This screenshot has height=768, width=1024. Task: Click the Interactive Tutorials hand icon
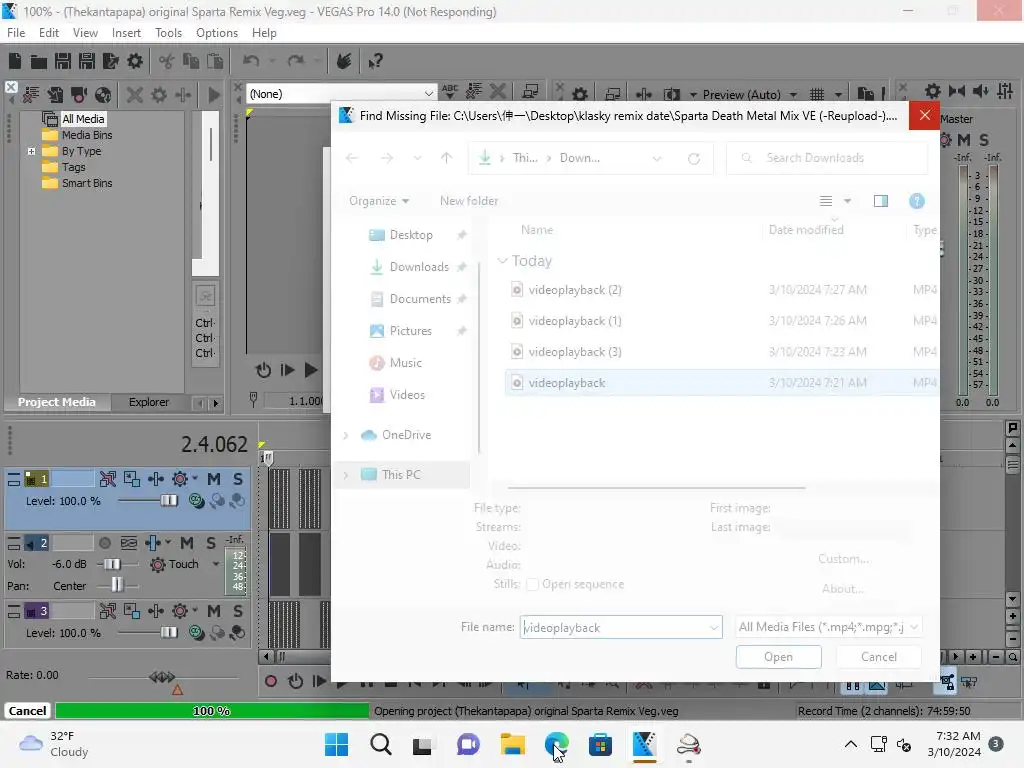344,61
